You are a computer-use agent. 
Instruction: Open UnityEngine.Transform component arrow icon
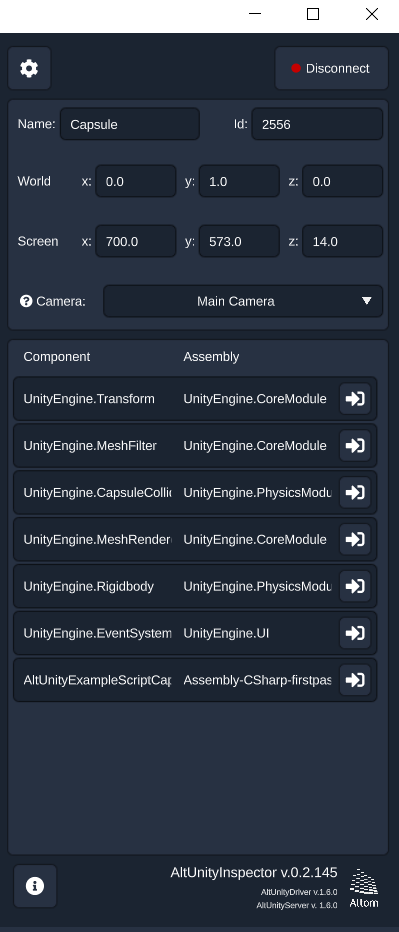coord(355,399)
